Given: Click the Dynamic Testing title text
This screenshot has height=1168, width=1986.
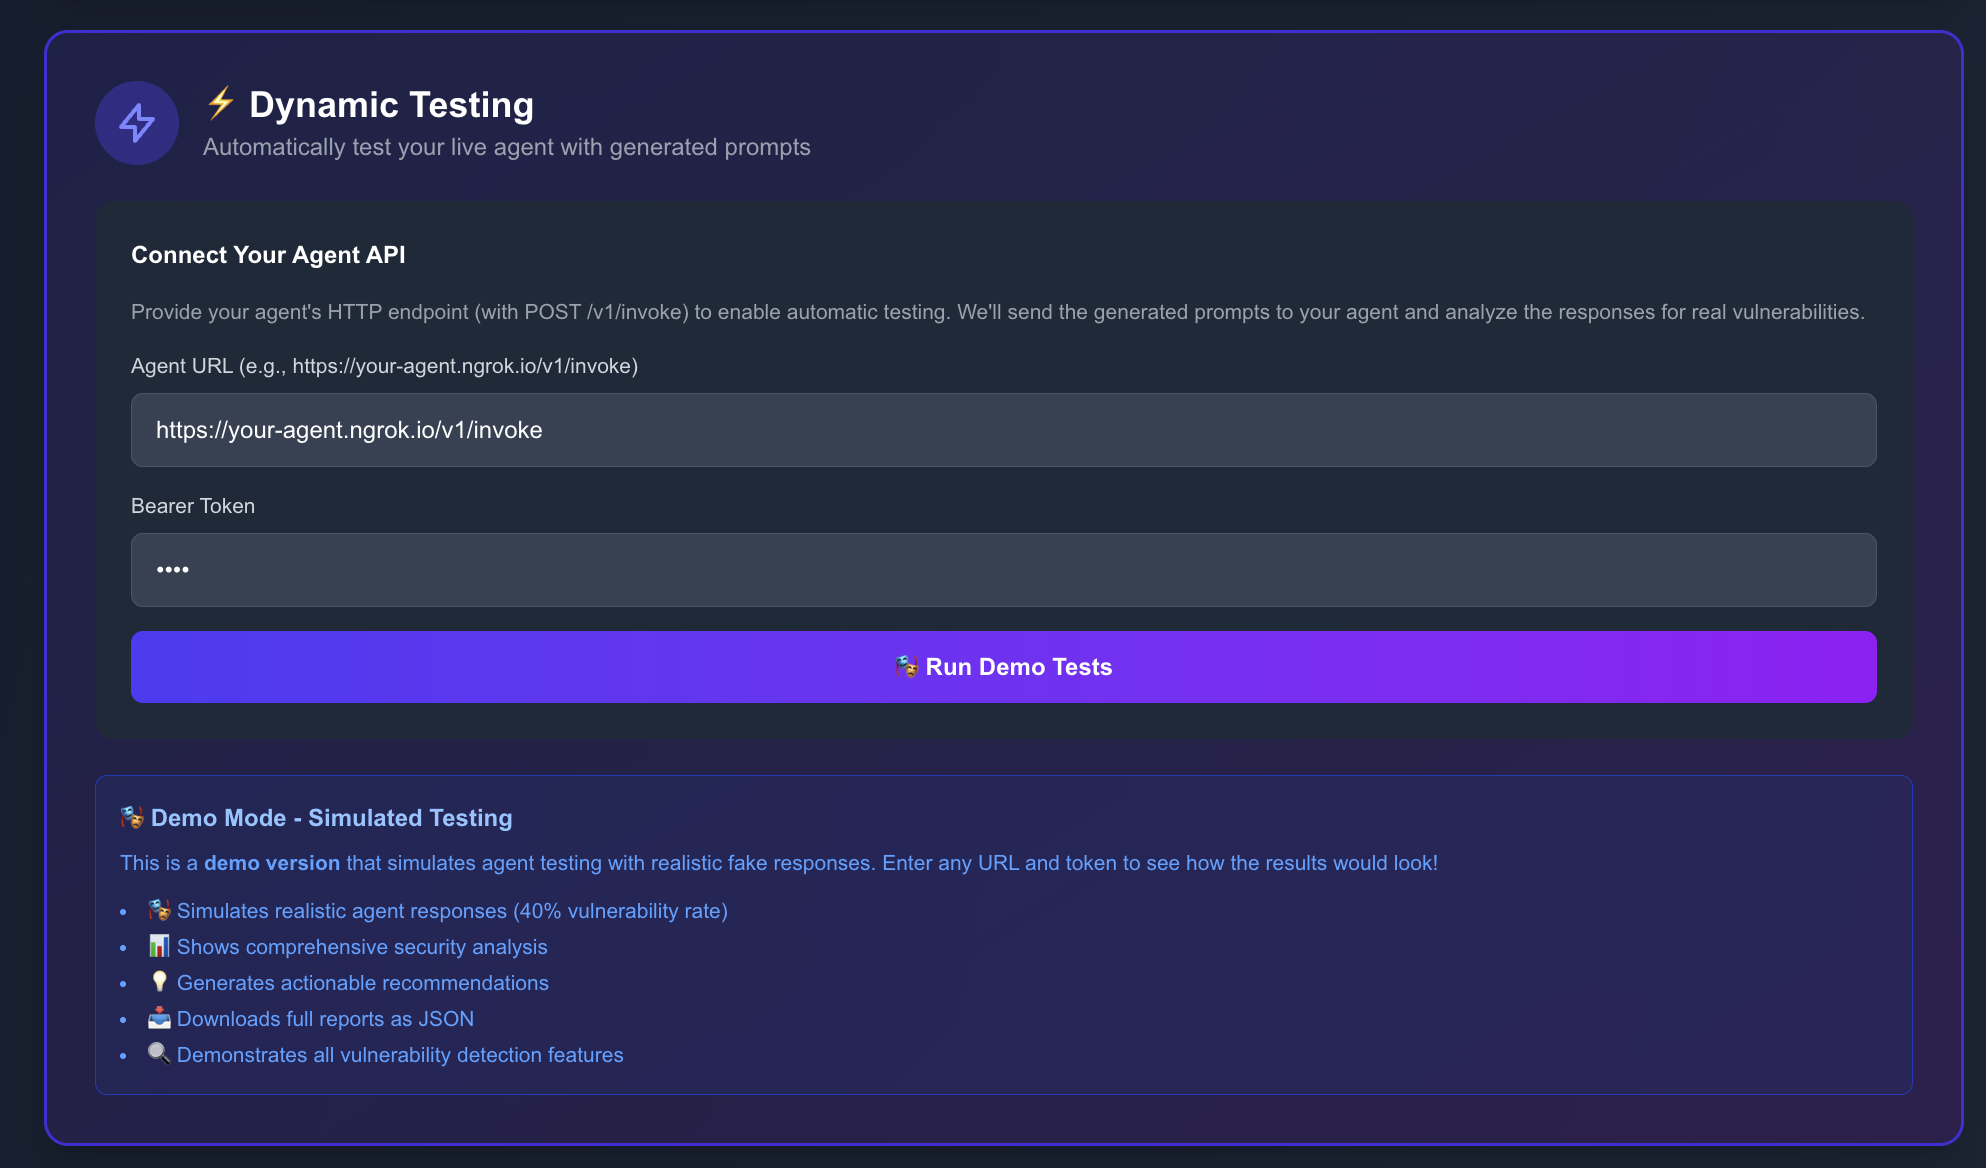Looking at the screenshot, I should point(391,105).
